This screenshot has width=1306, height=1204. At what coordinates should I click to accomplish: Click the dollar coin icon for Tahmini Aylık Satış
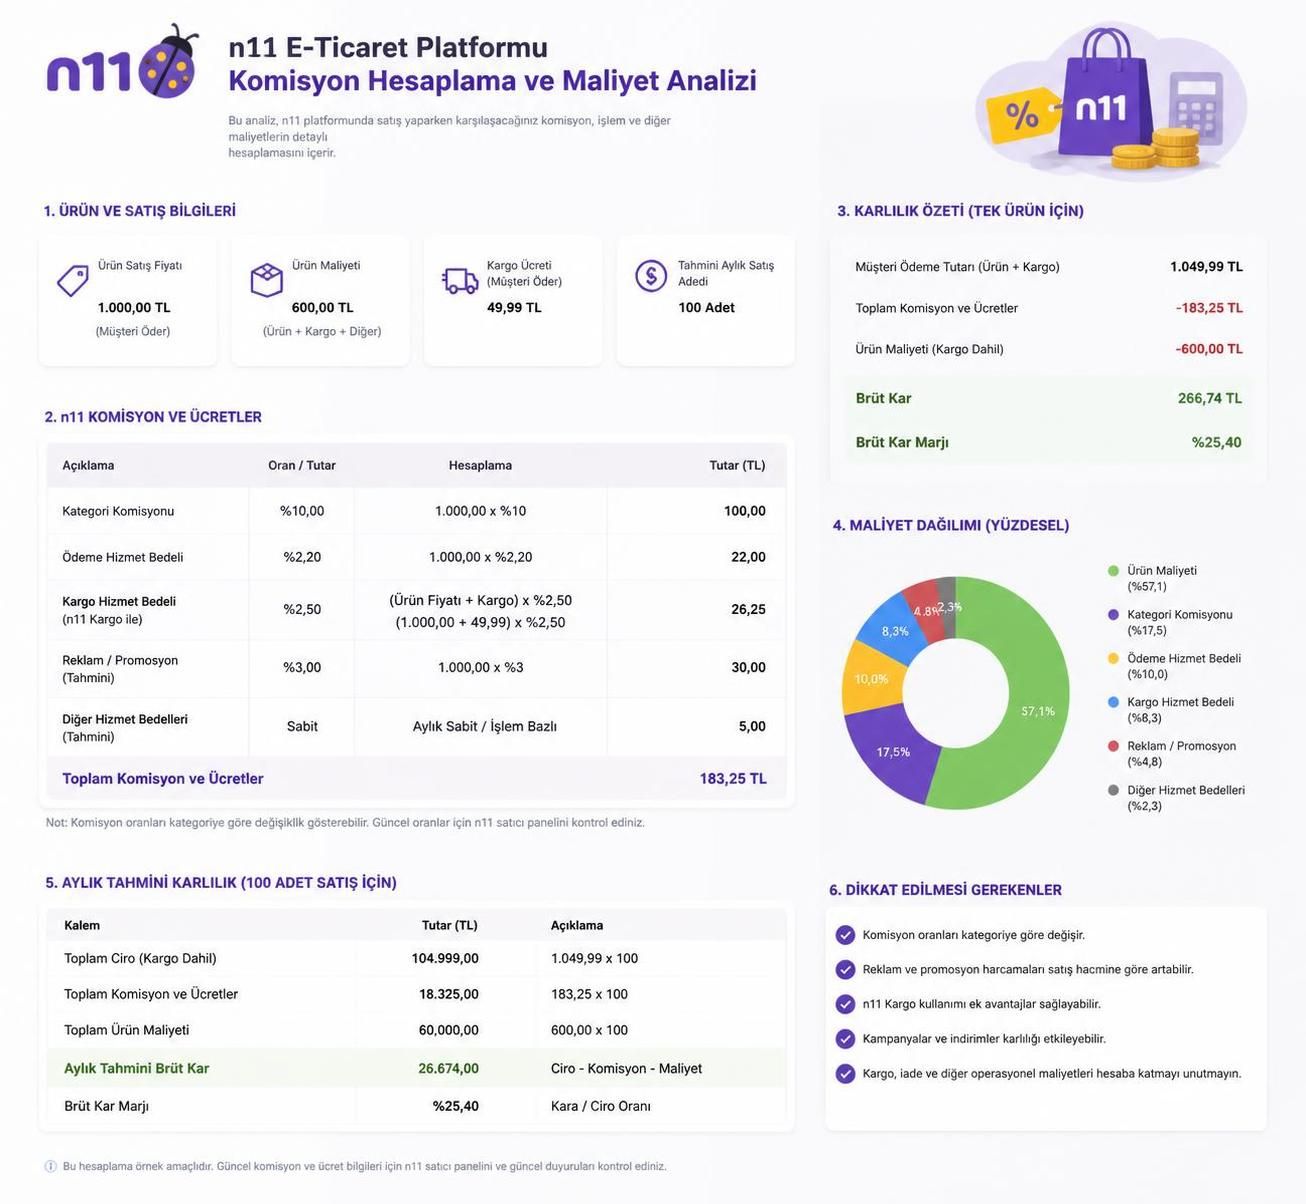coord(651,275)
